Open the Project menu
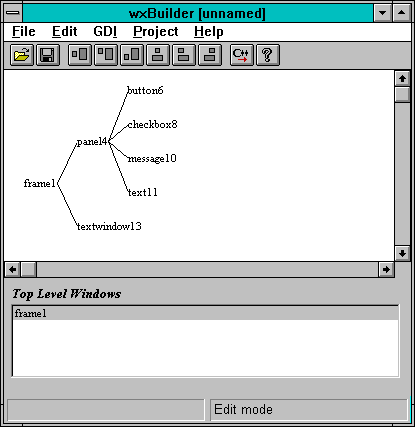 156,32
